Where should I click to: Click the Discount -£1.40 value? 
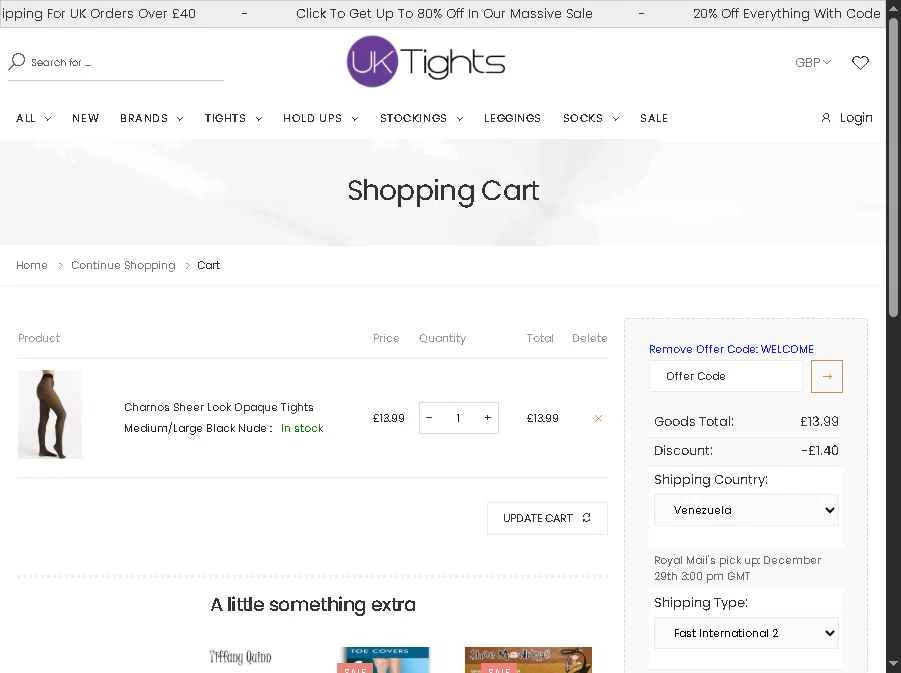click(x=819, y=450)
